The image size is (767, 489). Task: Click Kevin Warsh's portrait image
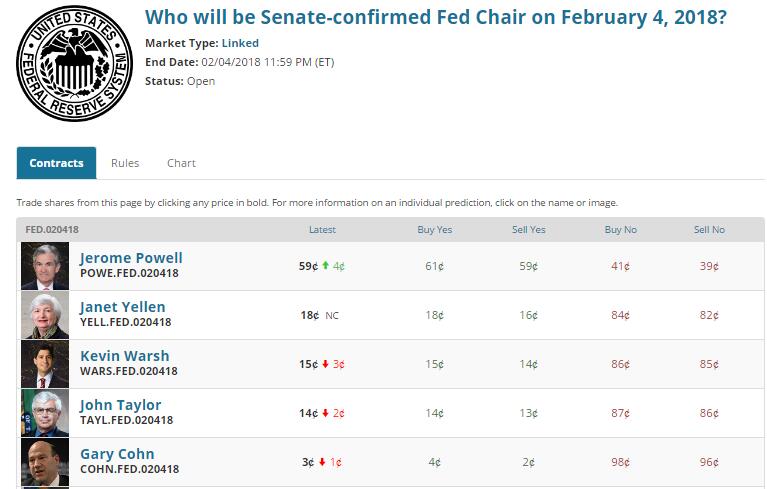[45, 364]
